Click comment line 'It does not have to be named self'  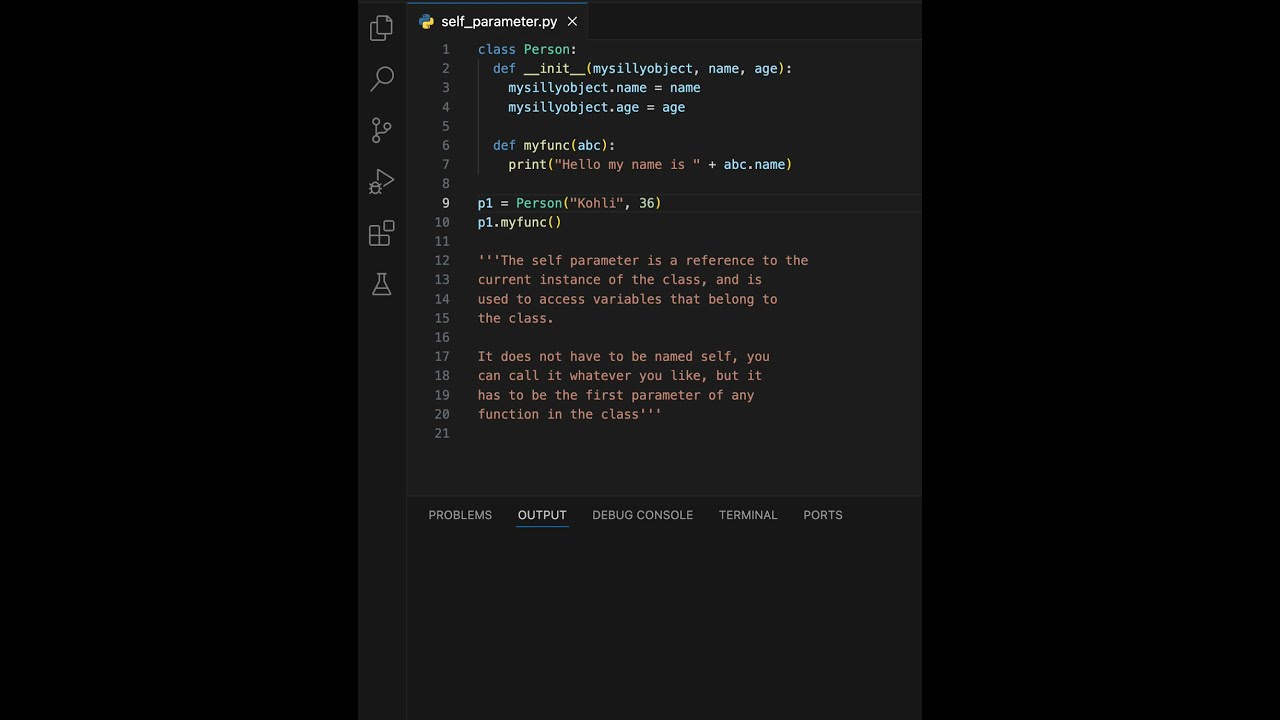point(624,356)
